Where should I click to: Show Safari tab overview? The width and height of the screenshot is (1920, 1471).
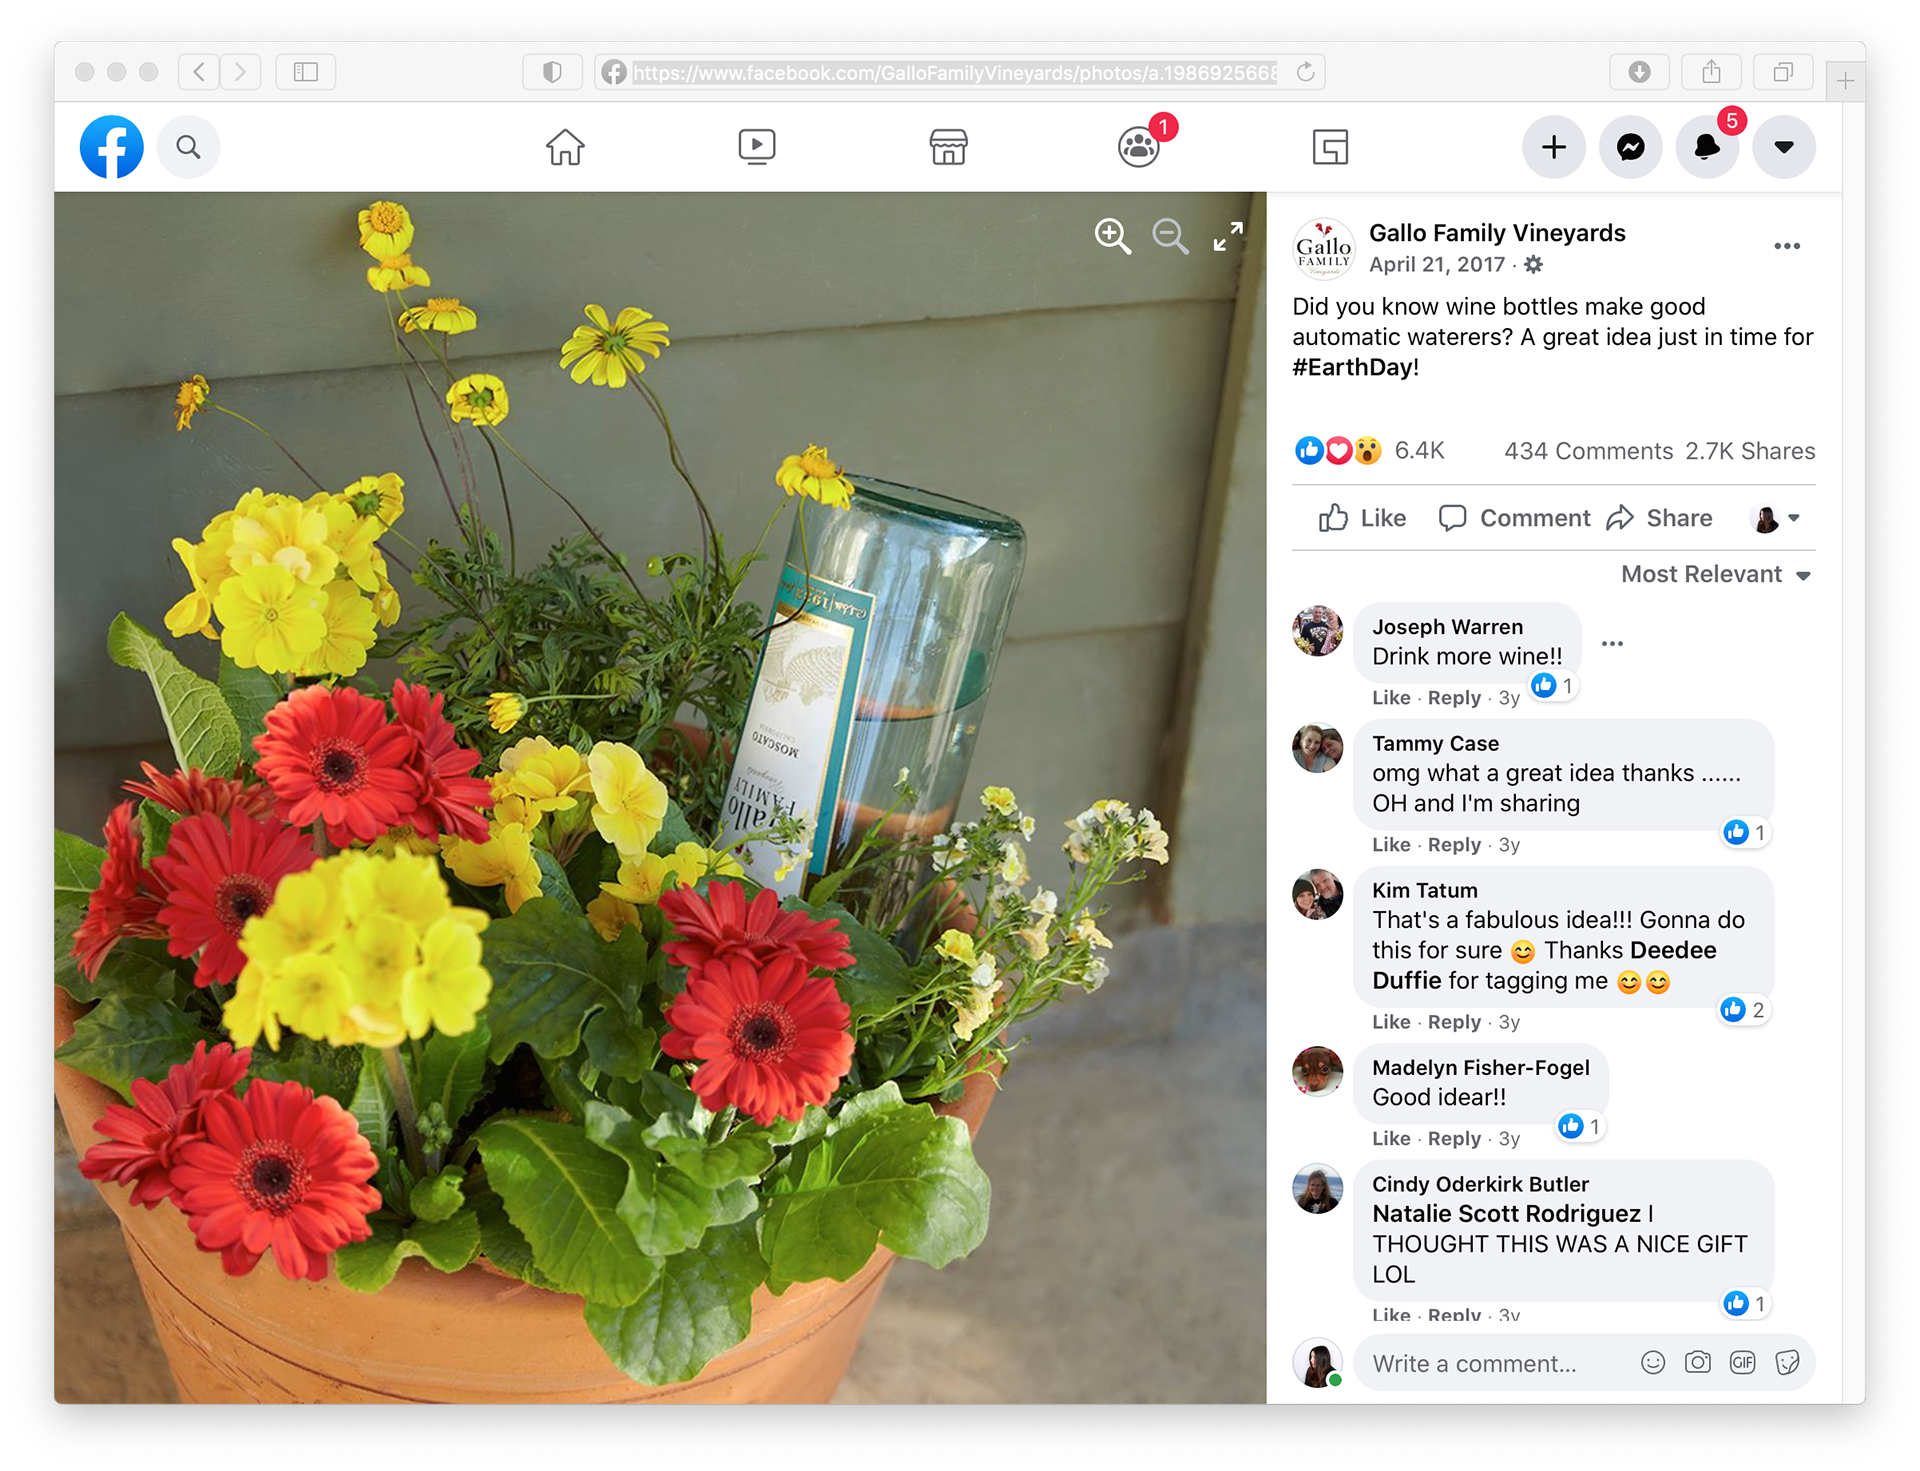point(1783,72)
